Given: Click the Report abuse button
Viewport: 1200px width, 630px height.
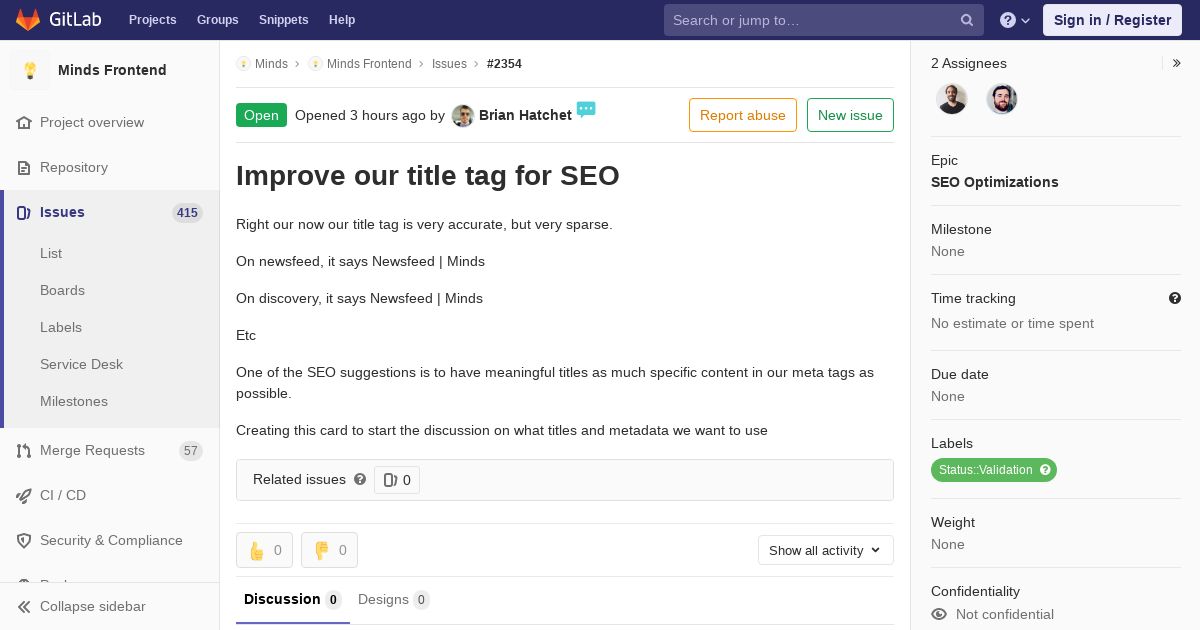Looking at the screenshot, I should click(x=743, y=115).
